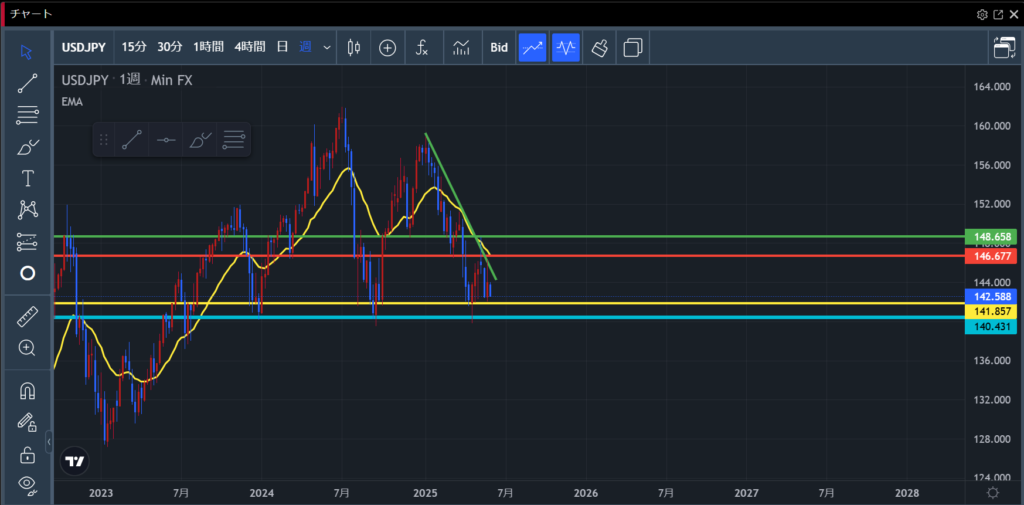Screen dimensions: 1024x505
Task: Activate the zoom in tool
Action: 27,348
